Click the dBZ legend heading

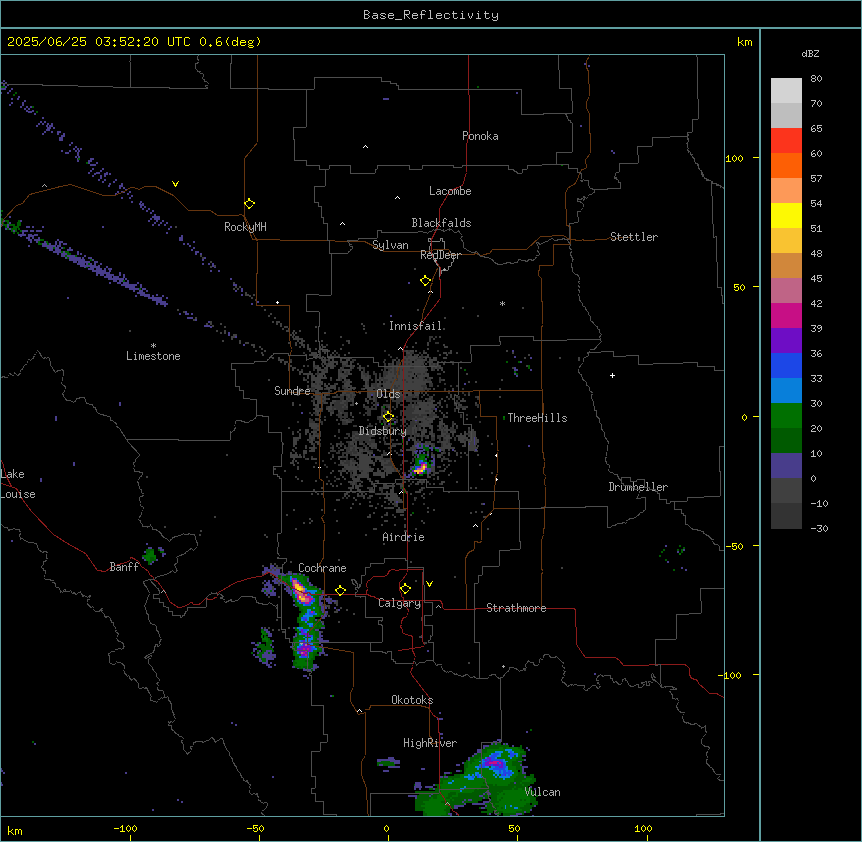coord(810,53)
